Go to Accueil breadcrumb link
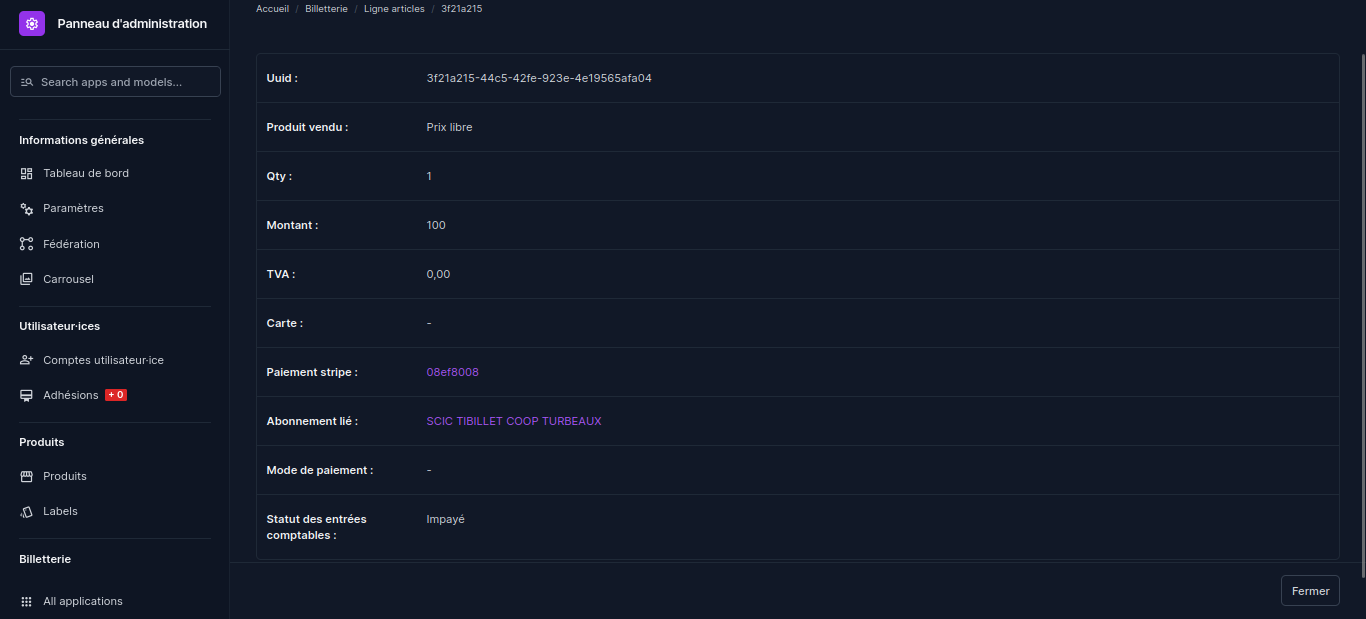The image size is (1366, 619). (272, 8)
